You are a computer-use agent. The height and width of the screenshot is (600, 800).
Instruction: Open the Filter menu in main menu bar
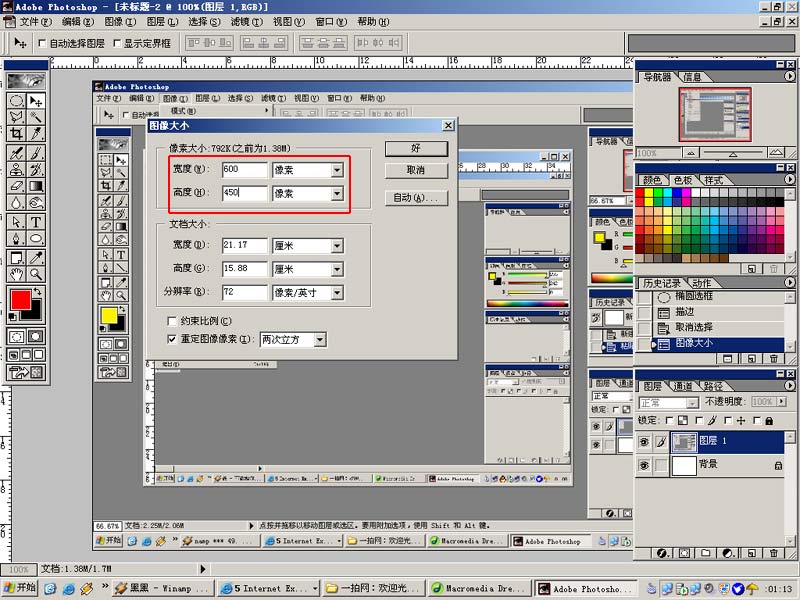click(246, 22)
